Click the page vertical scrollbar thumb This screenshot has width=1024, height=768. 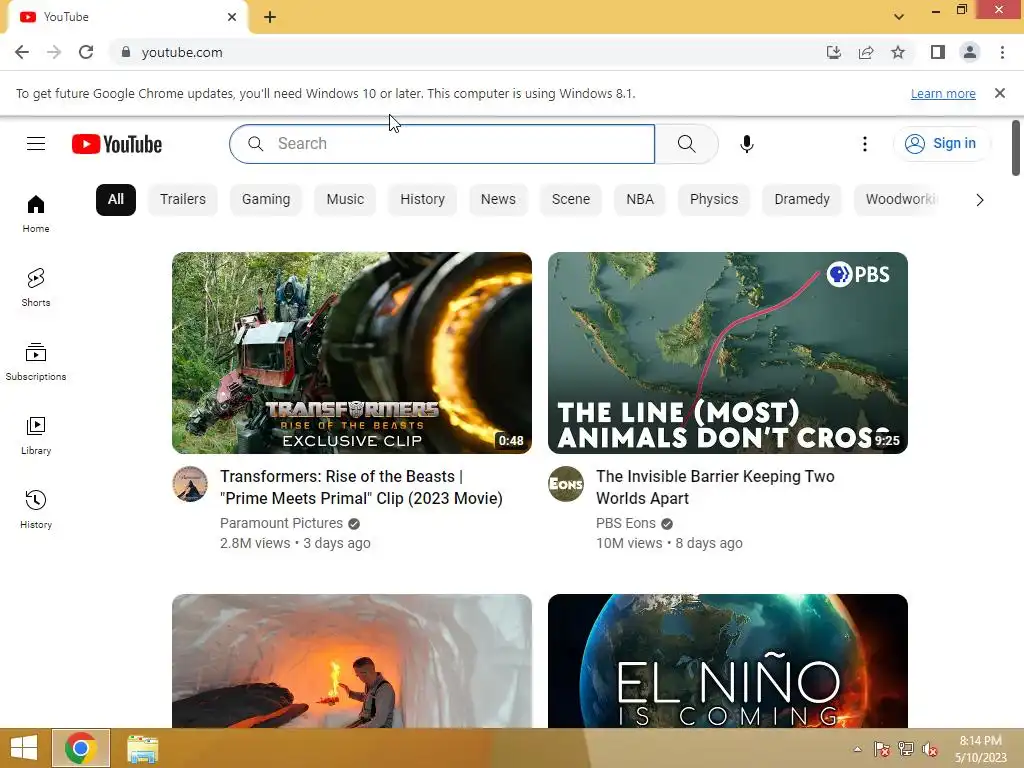pyautogui.click(x=1016, y=148)
